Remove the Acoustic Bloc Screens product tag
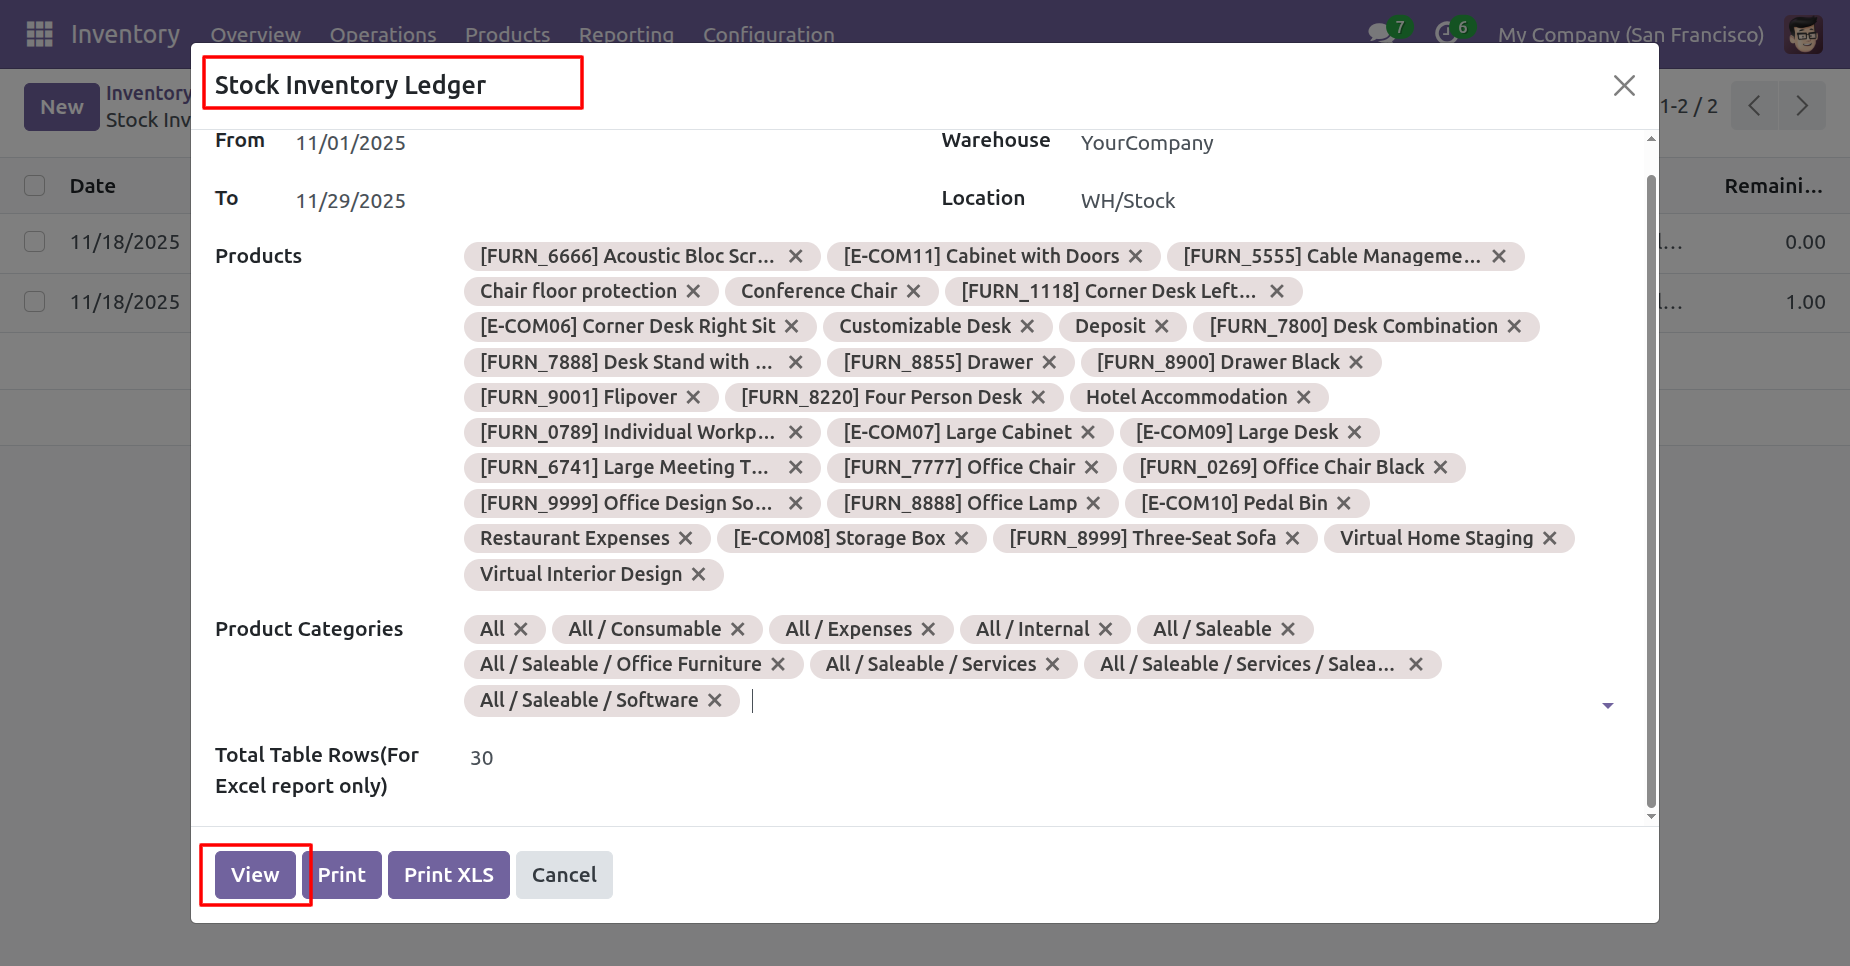The width and height of the screenshot is (1850, 966). point(796,257)
